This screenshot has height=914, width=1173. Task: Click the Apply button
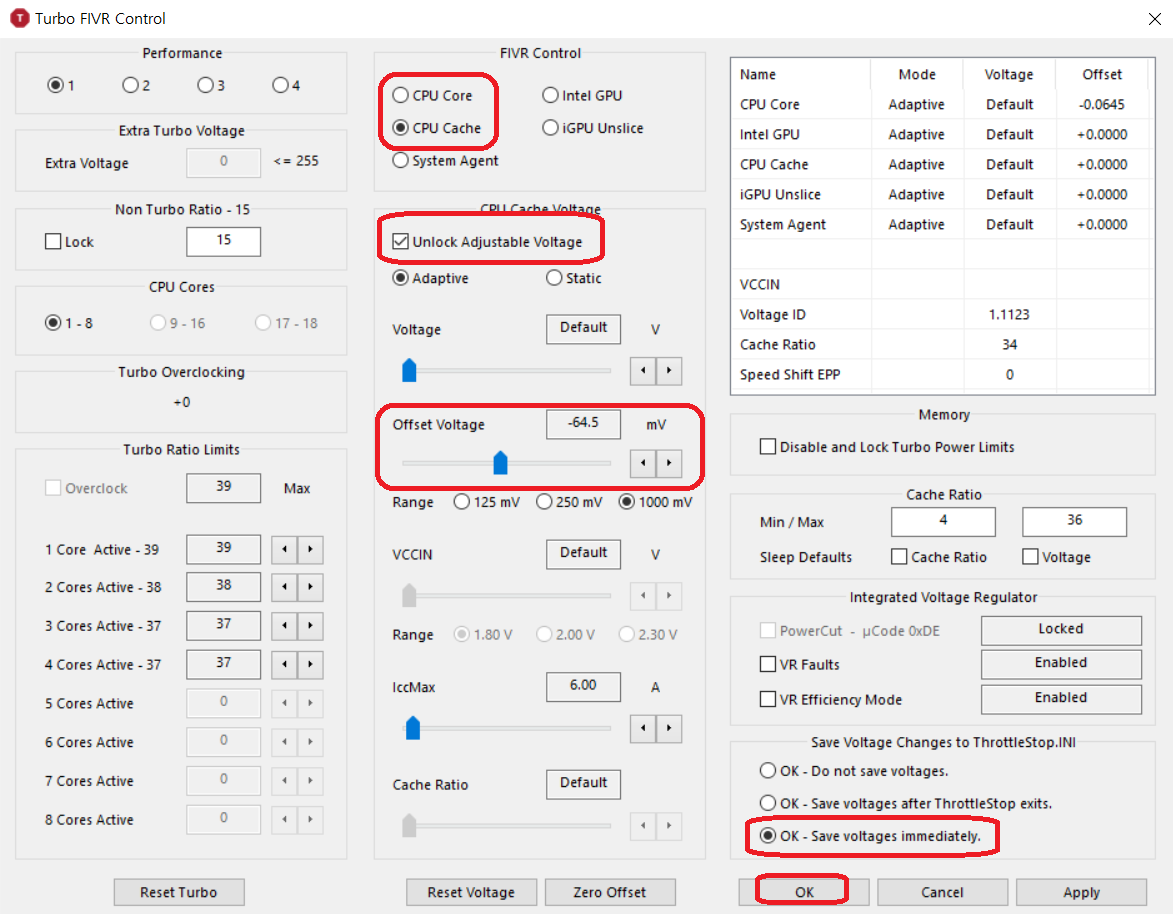(1081, 892)
